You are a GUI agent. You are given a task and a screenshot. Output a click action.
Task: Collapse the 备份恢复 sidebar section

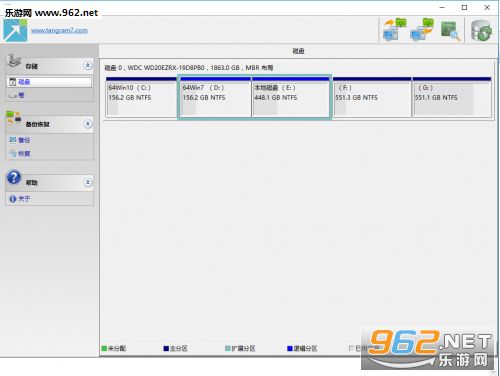[x=88, y=124]
